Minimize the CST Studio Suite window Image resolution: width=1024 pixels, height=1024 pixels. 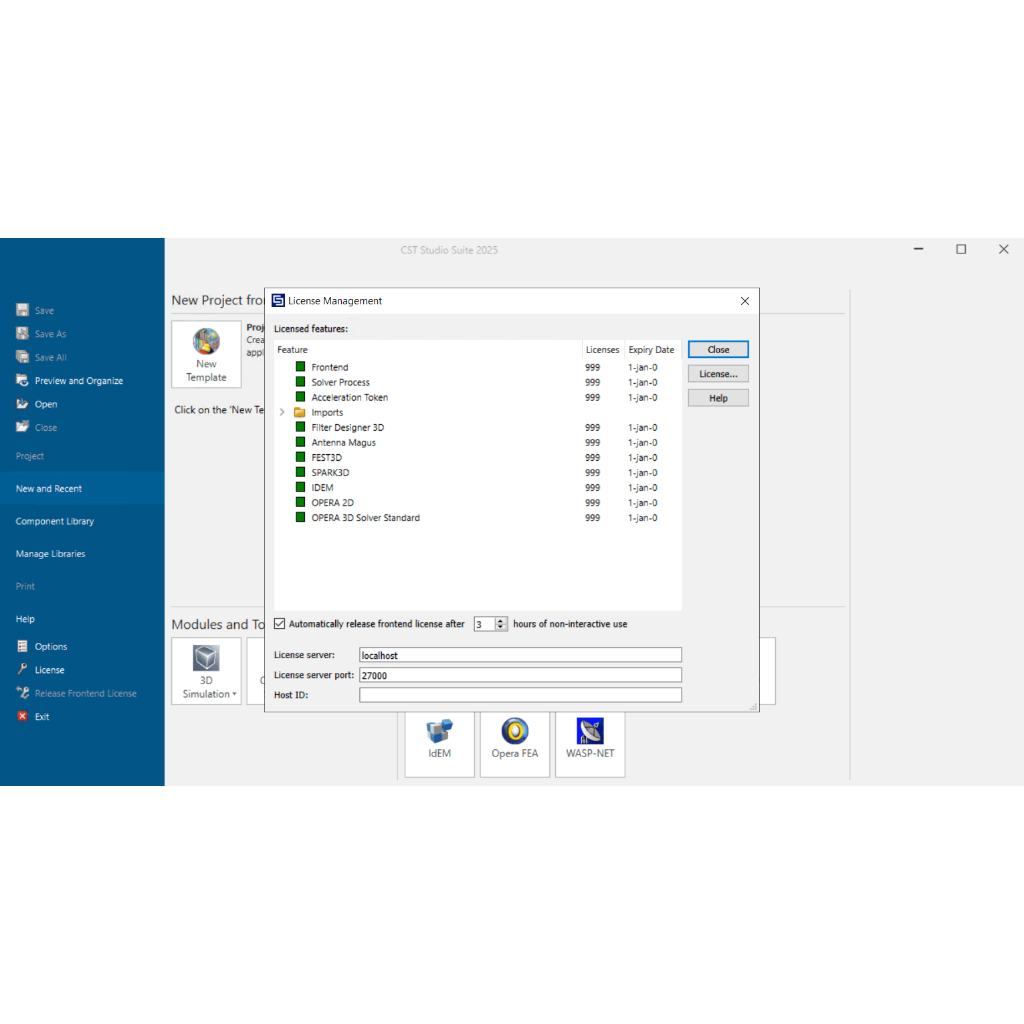click(919, 249)
